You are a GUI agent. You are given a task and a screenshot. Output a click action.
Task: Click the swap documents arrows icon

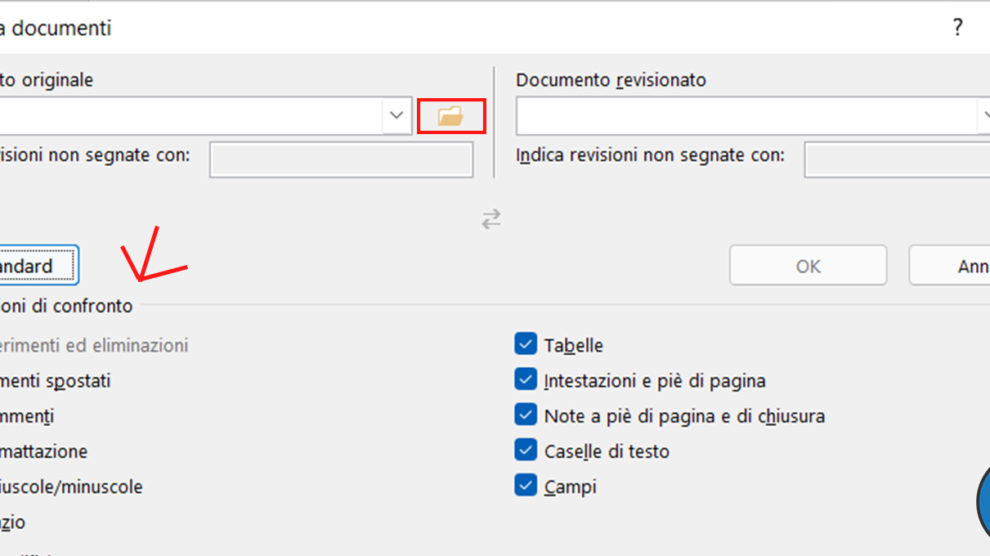[x=491, y=219]
